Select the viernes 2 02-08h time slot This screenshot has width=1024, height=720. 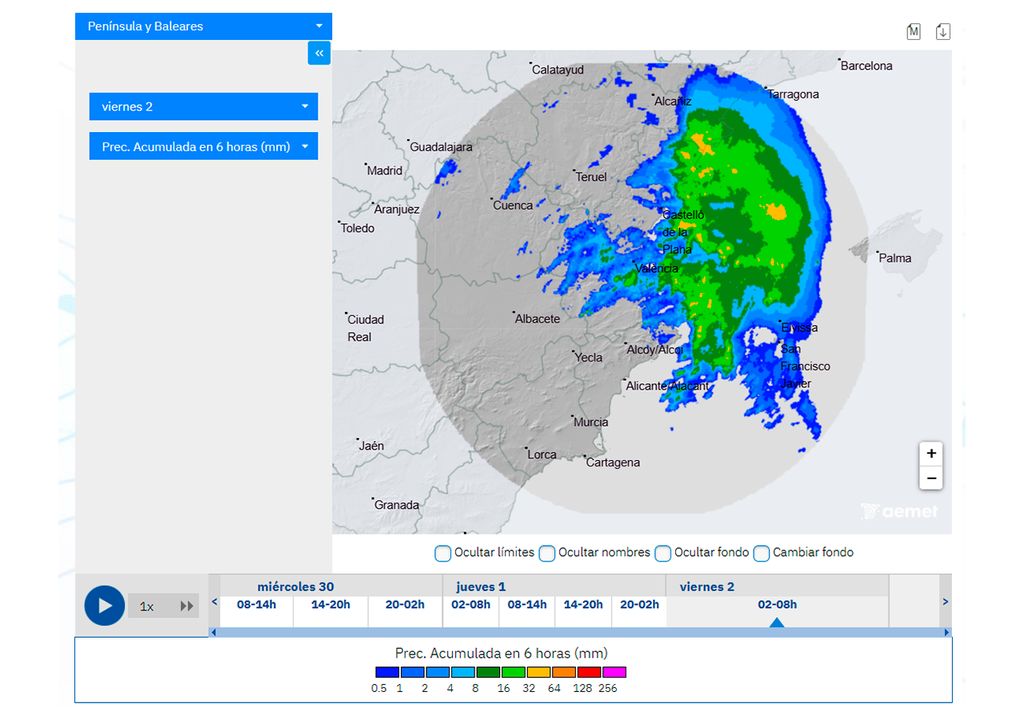(777, 605)
